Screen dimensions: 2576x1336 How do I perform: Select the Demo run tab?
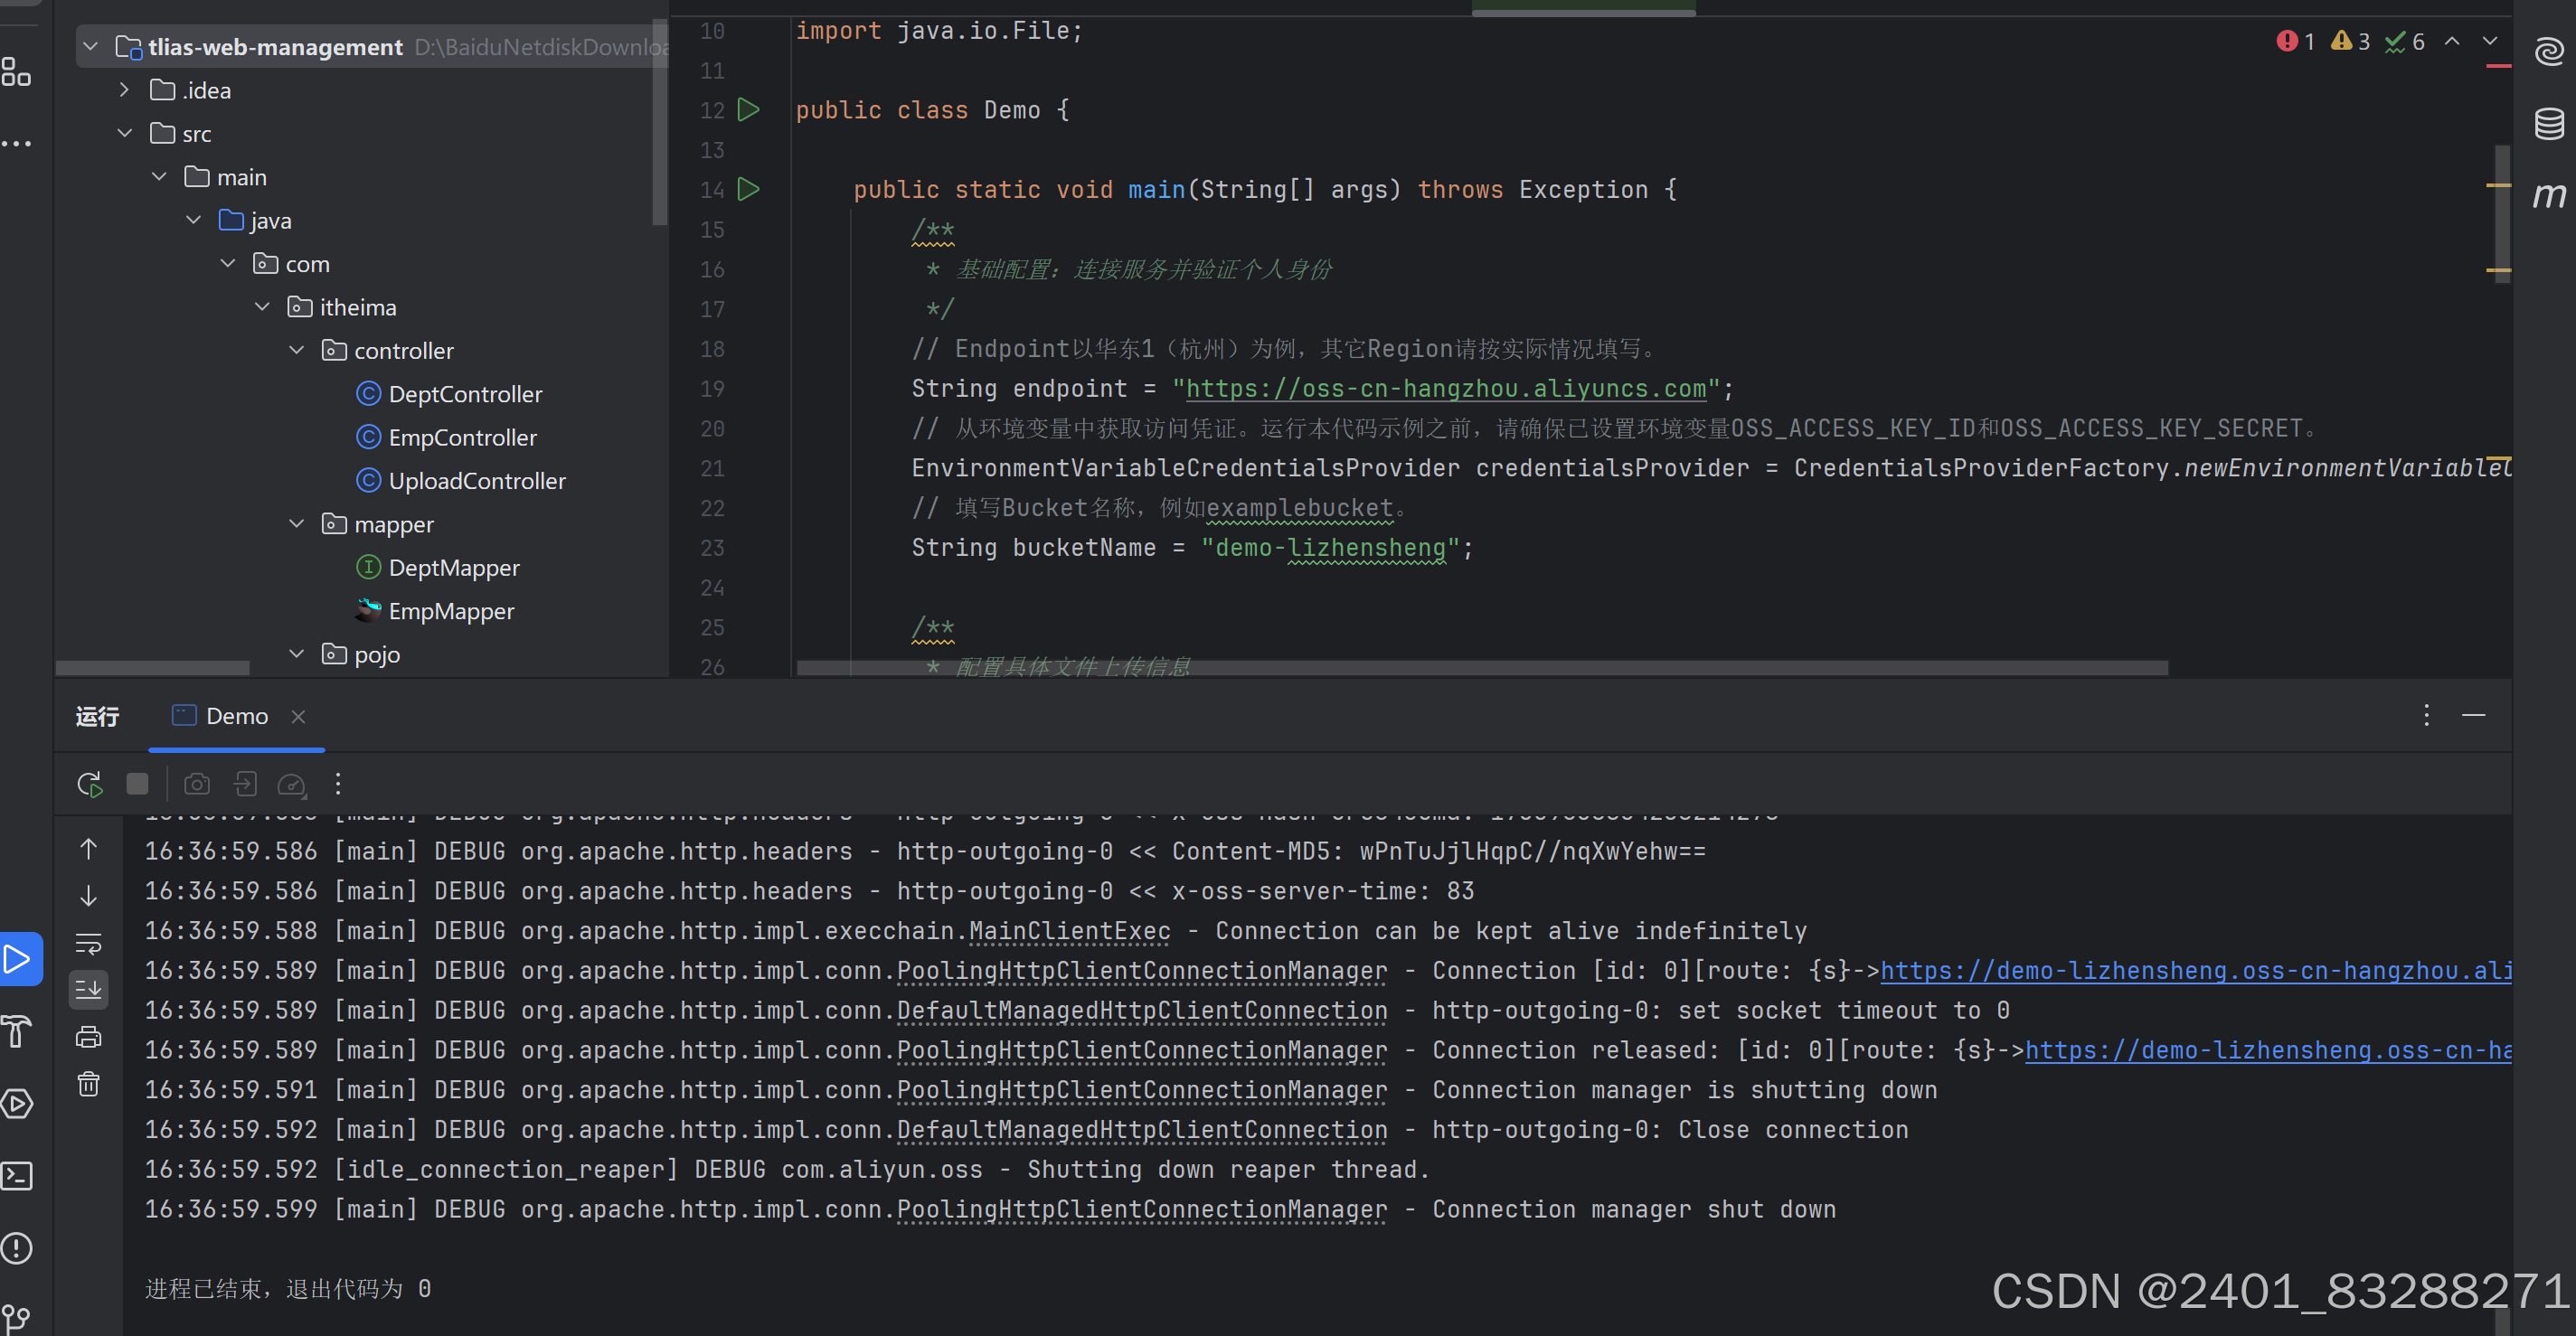pyautogui.click(x=236, y=716)
